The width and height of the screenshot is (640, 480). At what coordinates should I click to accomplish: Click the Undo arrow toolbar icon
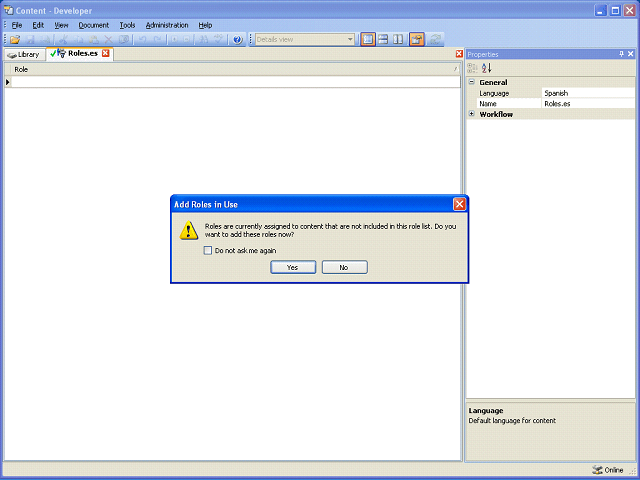(x=142, y=40)
